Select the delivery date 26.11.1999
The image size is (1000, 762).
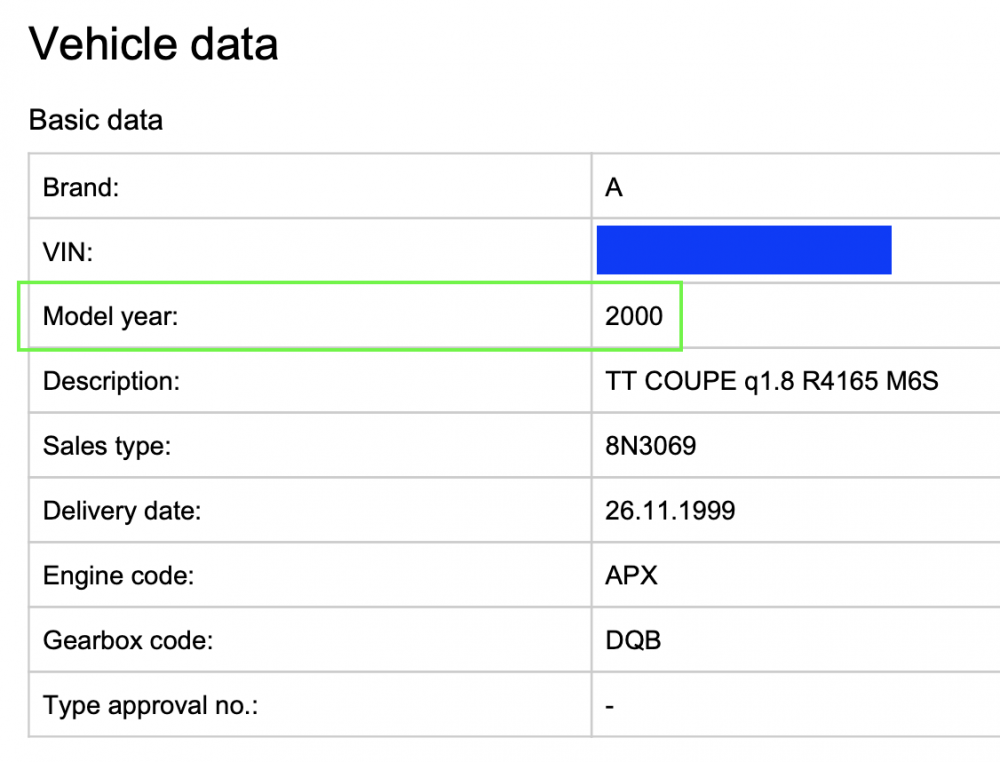pyautogui.click(x=670, y=511)
